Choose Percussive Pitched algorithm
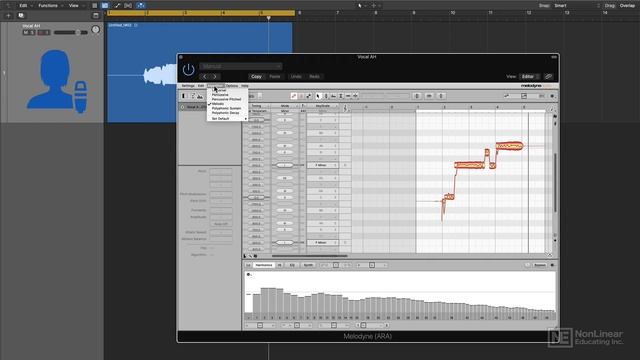Viewport: 640px width, 360px height. coord(227,99)
